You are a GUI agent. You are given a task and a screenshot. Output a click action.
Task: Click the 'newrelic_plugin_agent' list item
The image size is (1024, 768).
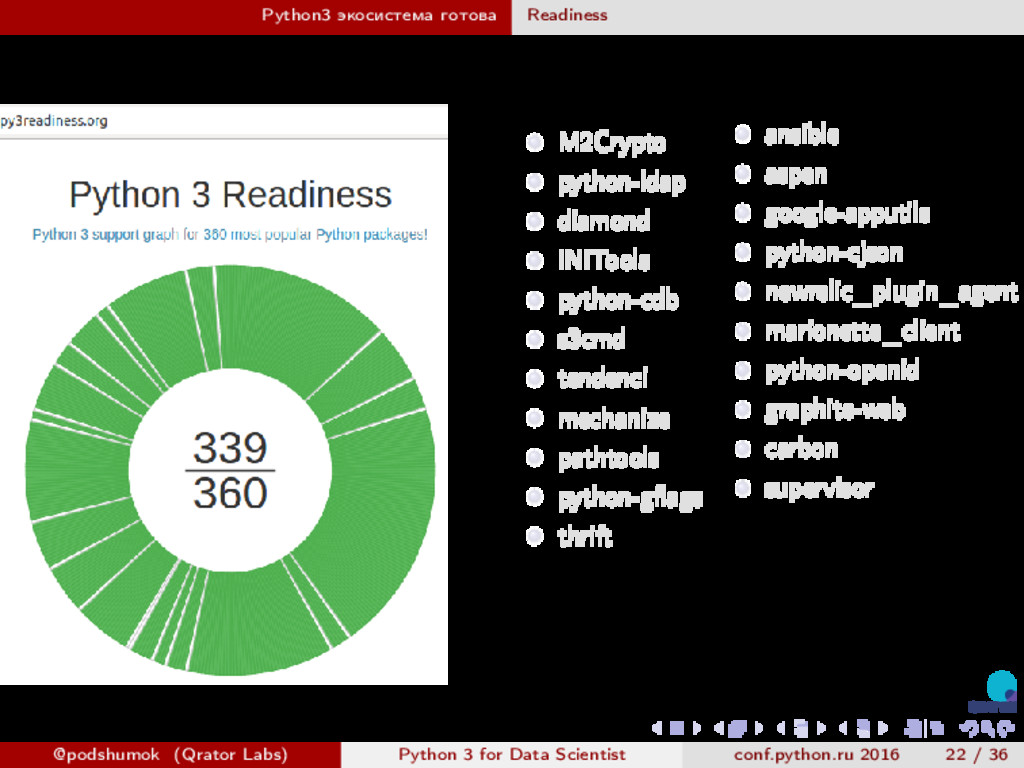coord(891,293)
